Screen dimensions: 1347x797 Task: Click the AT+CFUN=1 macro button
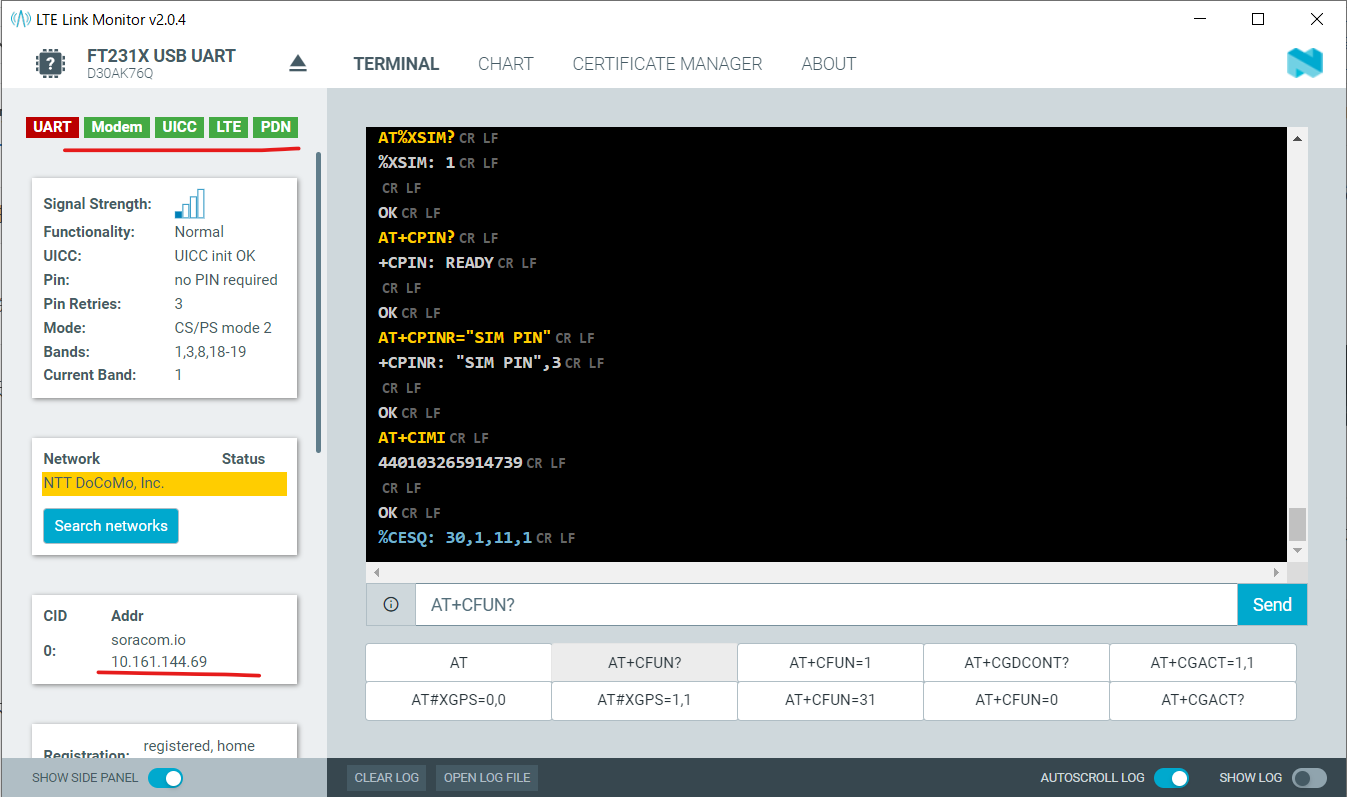coord(830,662)
